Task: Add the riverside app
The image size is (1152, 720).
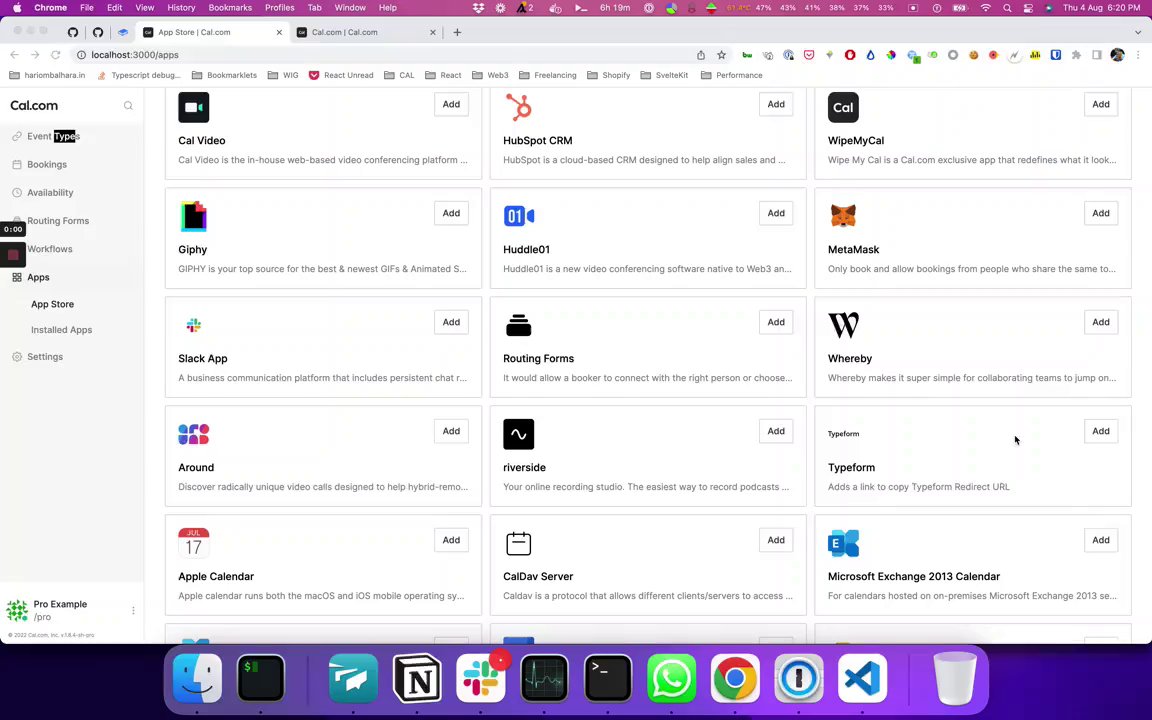Action: click(776, 431)
